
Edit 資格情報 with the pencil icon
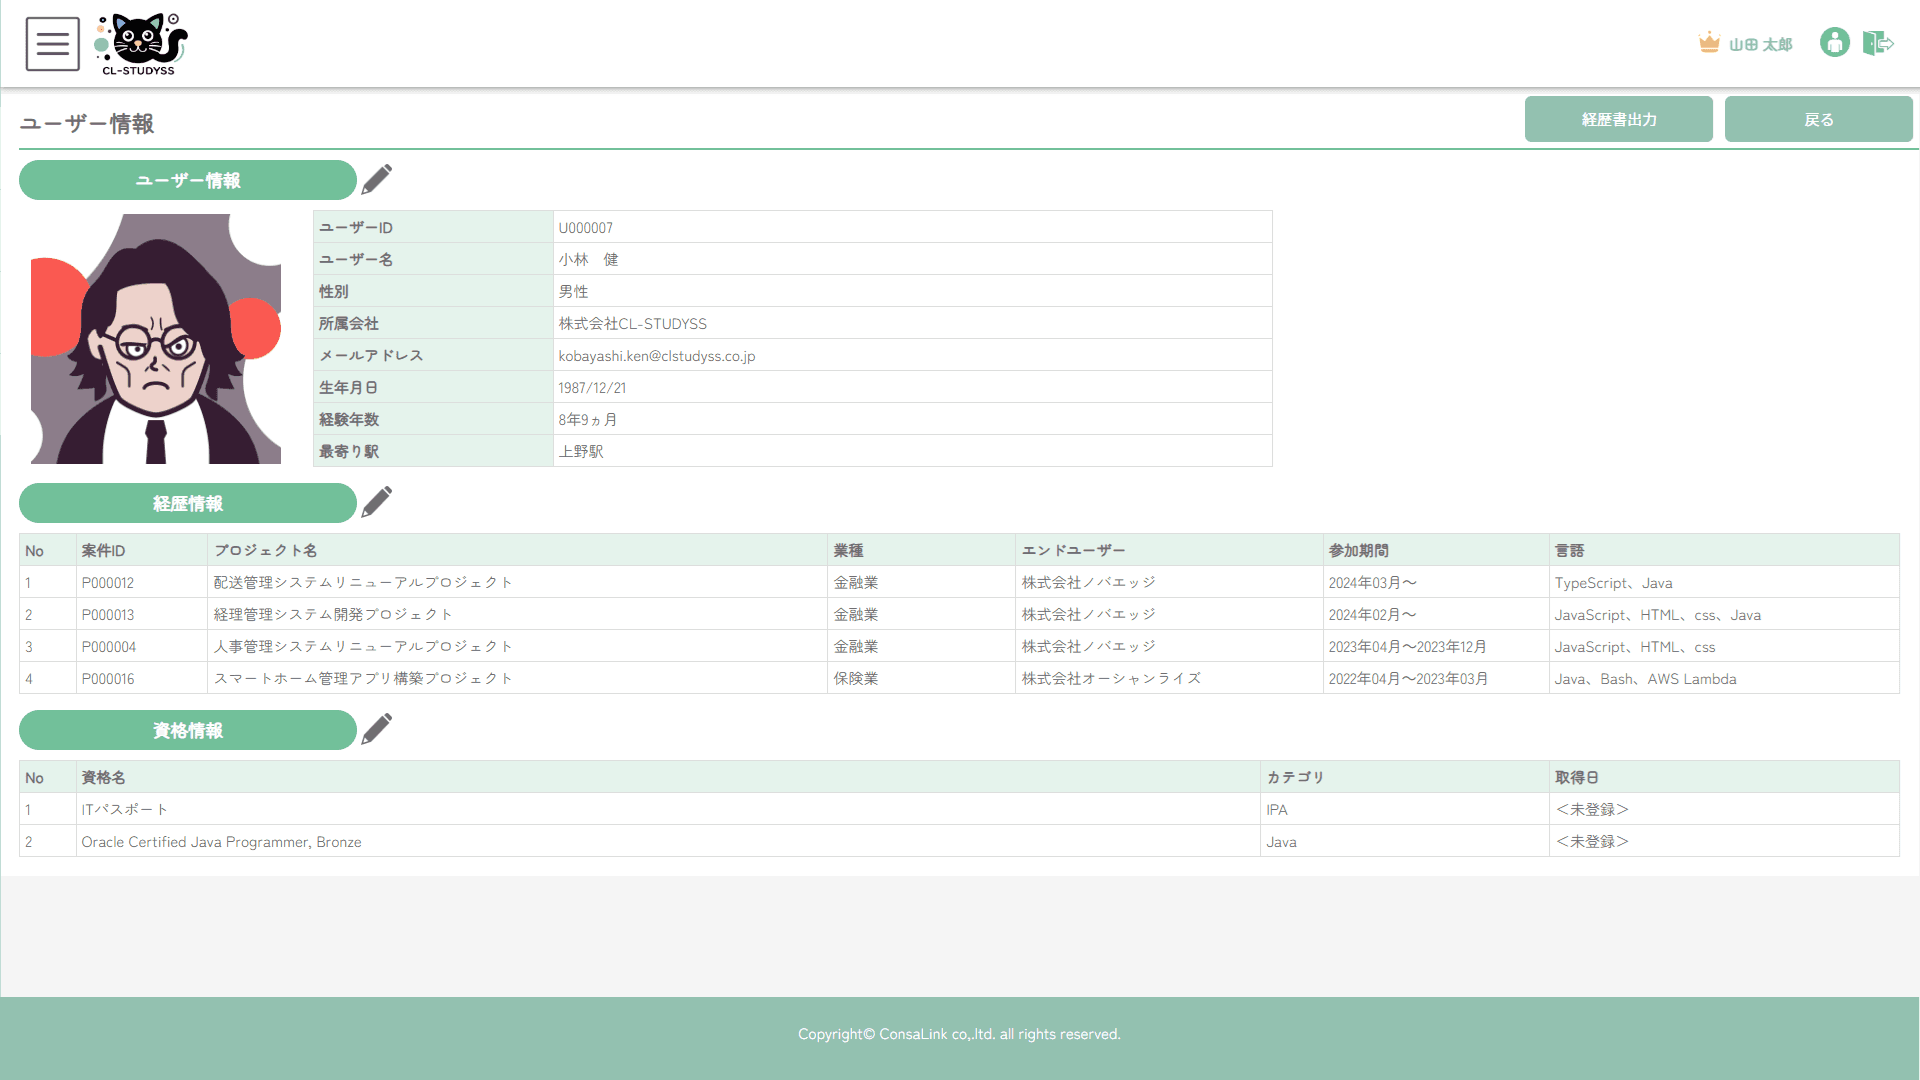pos(377,728)
